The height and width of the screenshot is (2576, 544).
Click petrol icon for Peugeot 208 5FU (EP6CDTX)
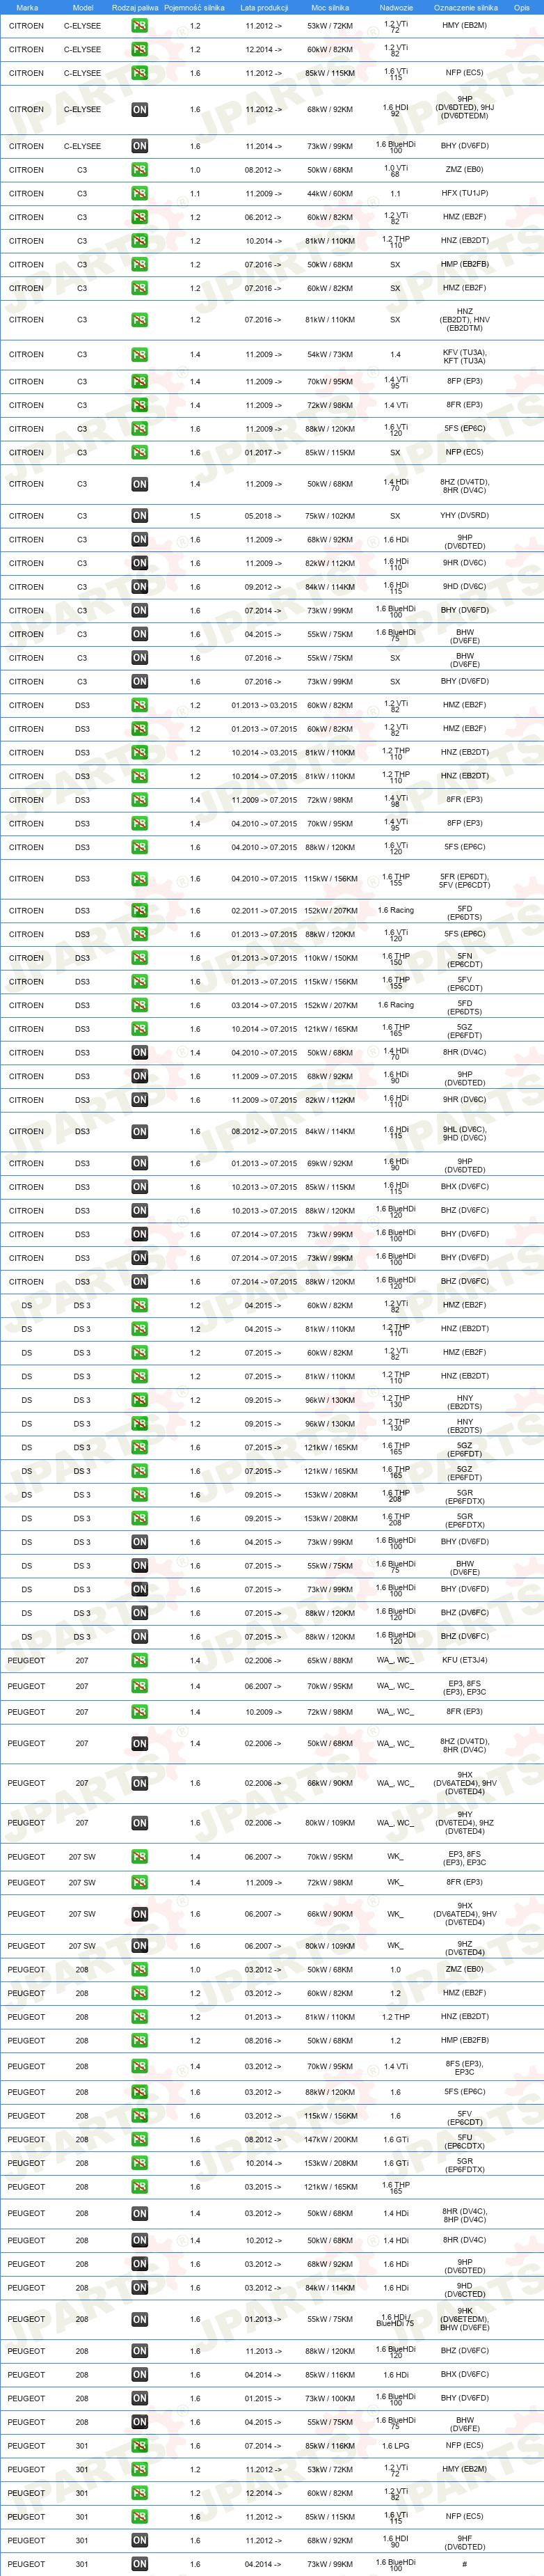point(139,2139)
